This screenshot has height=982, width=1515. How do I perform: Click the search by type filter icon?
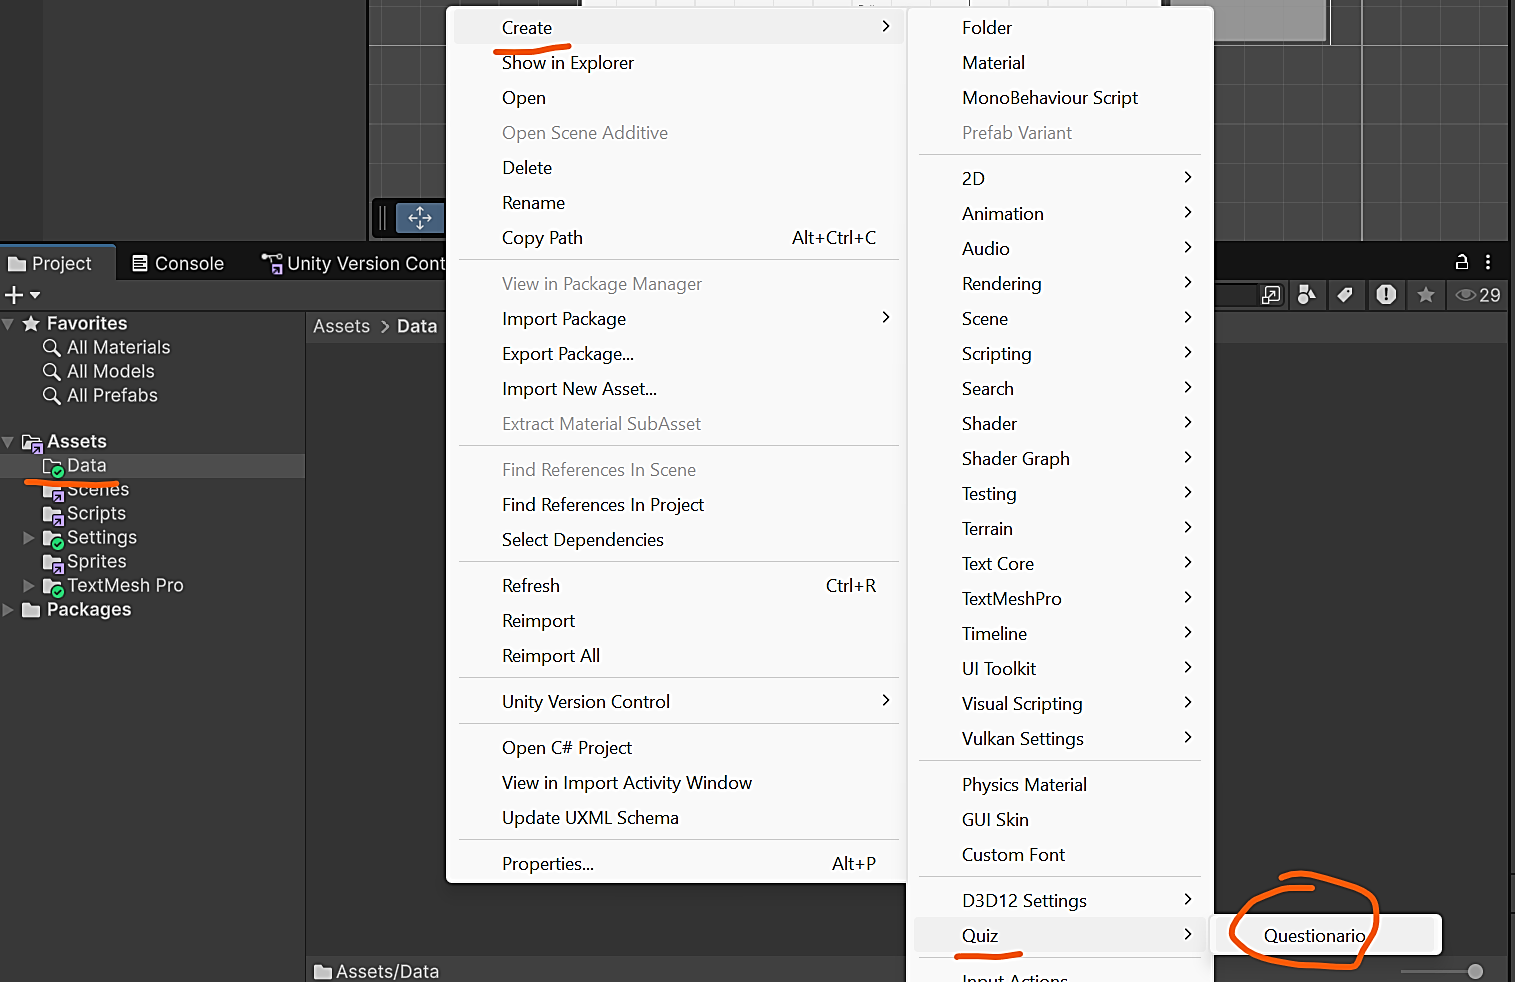[x=1306, y=295]
